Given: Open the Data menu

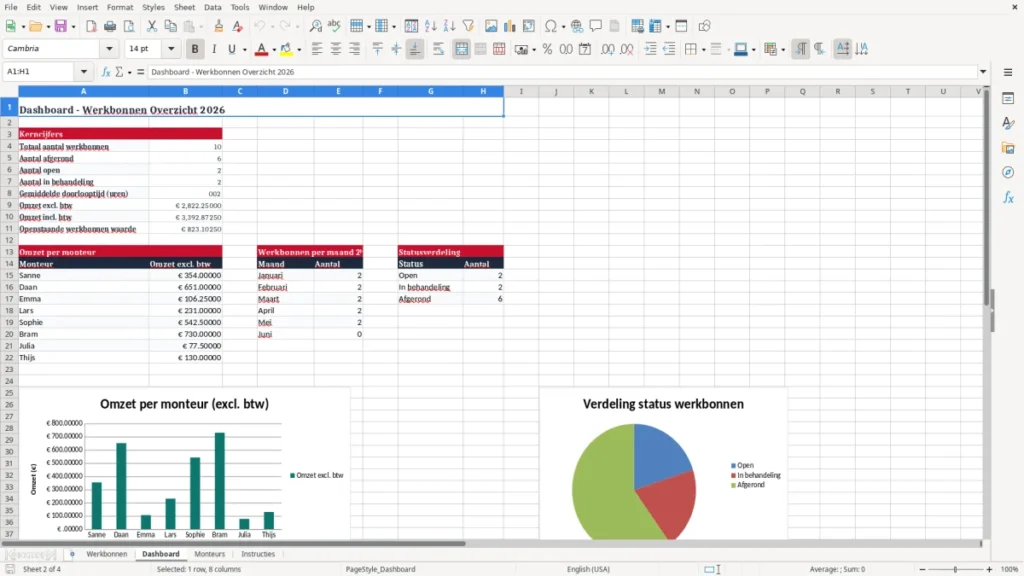Looking at the screenshot, I should point(212,7).
